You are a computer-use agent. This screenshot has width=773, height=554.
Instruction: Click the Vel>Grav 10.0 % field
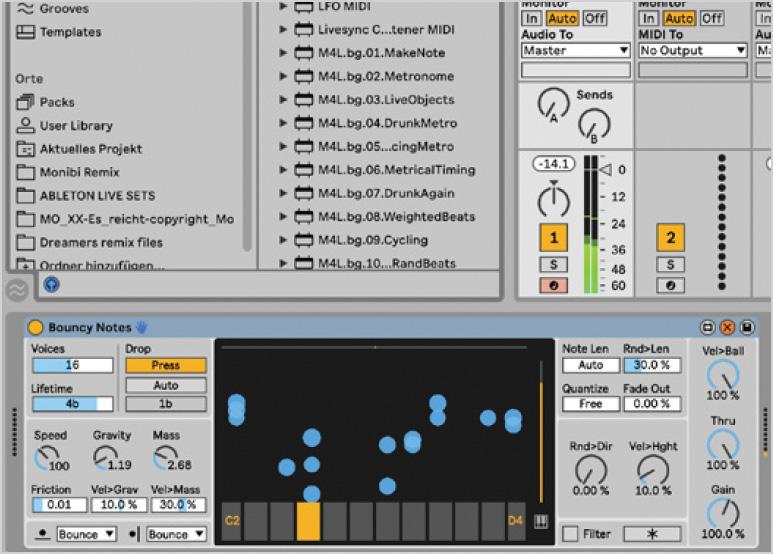pyautogui.click(x=119, y=505)
